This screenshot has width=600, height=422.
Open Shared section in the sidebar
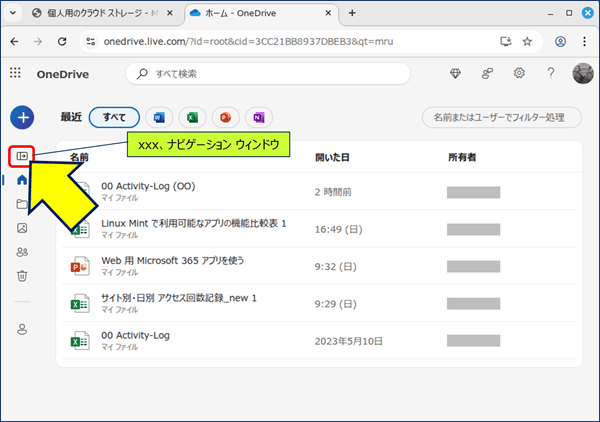(22, 252)
